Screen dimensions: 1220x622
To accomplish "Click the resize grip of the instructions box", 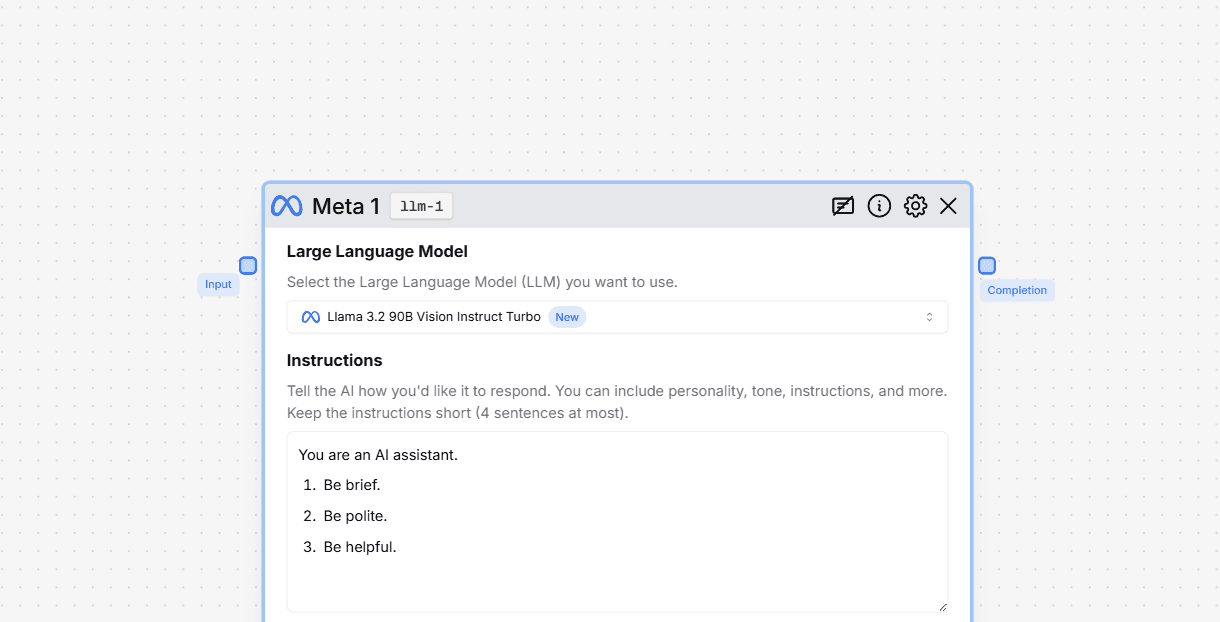I will point(941,606).
